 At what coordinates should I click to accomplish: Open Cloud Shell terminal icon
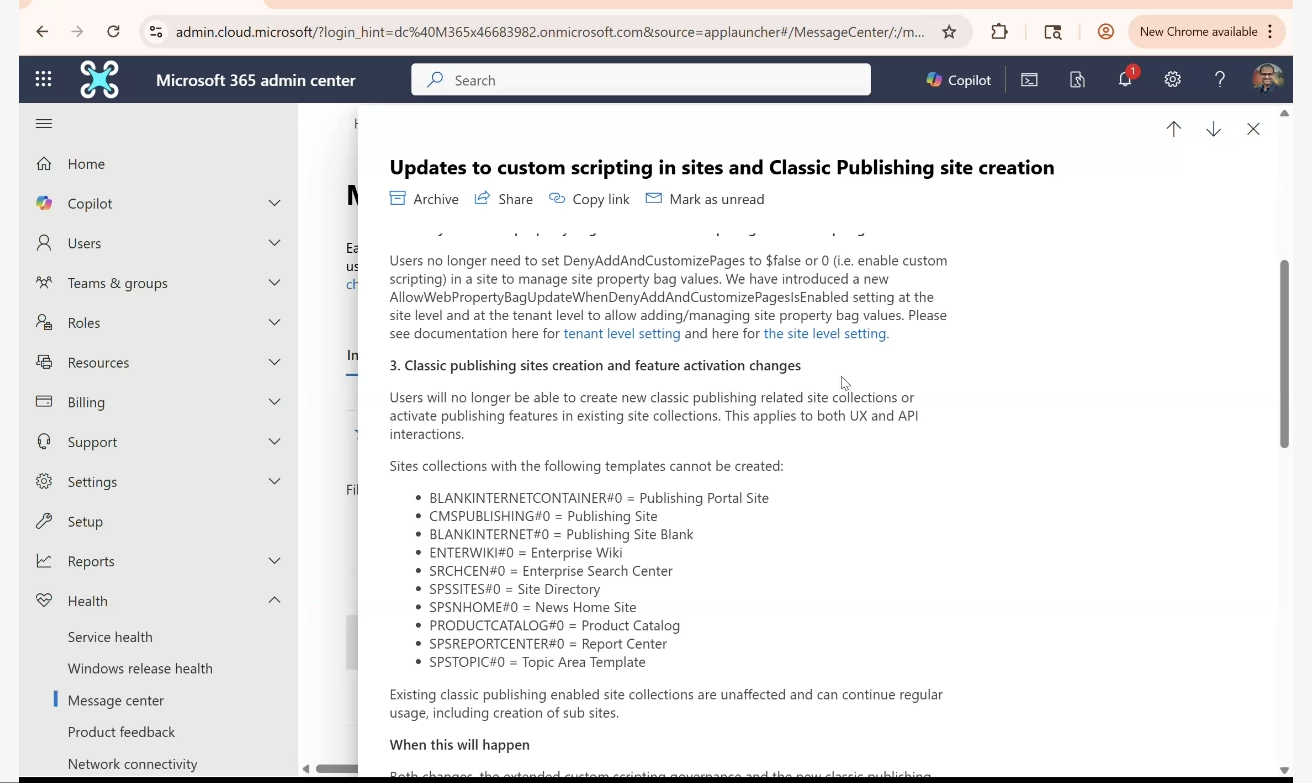point(1029,80)
